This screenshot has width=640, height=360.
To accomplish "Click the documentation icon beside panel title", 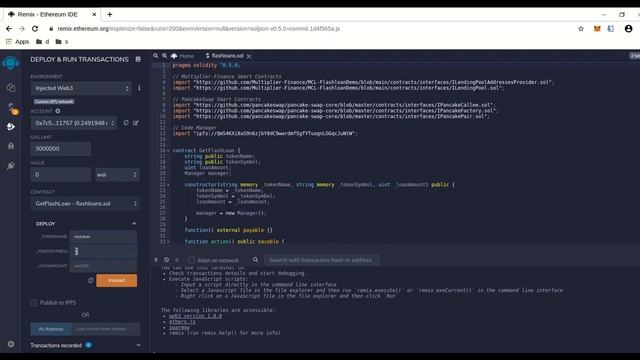I will pos(138,59).
